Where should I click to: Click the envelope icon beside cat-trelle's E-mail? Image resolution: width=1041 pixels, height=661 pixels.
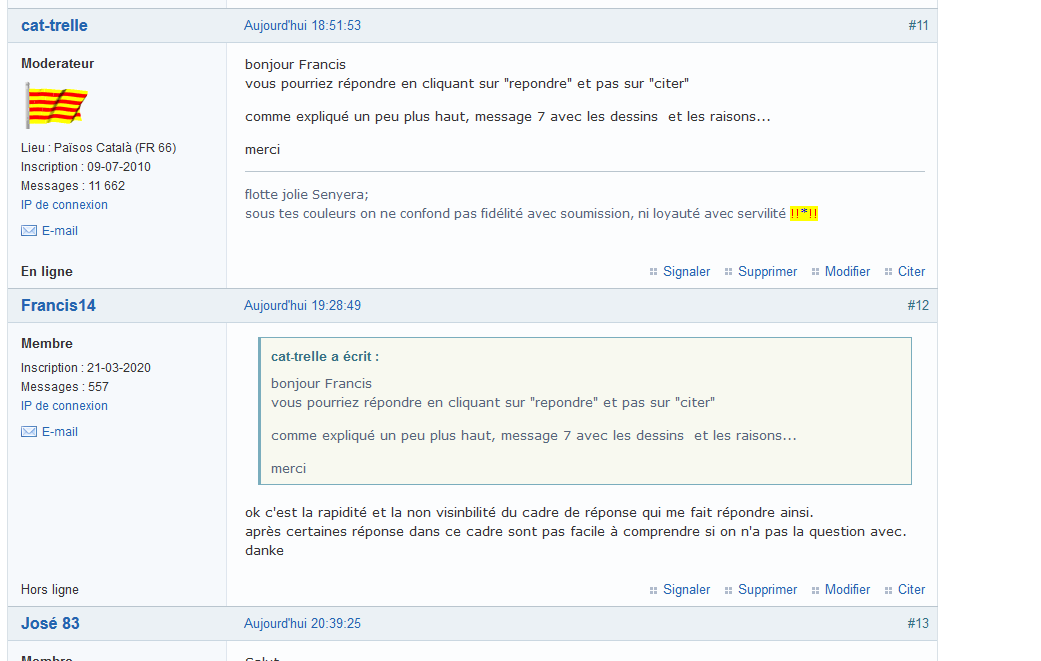29,231
